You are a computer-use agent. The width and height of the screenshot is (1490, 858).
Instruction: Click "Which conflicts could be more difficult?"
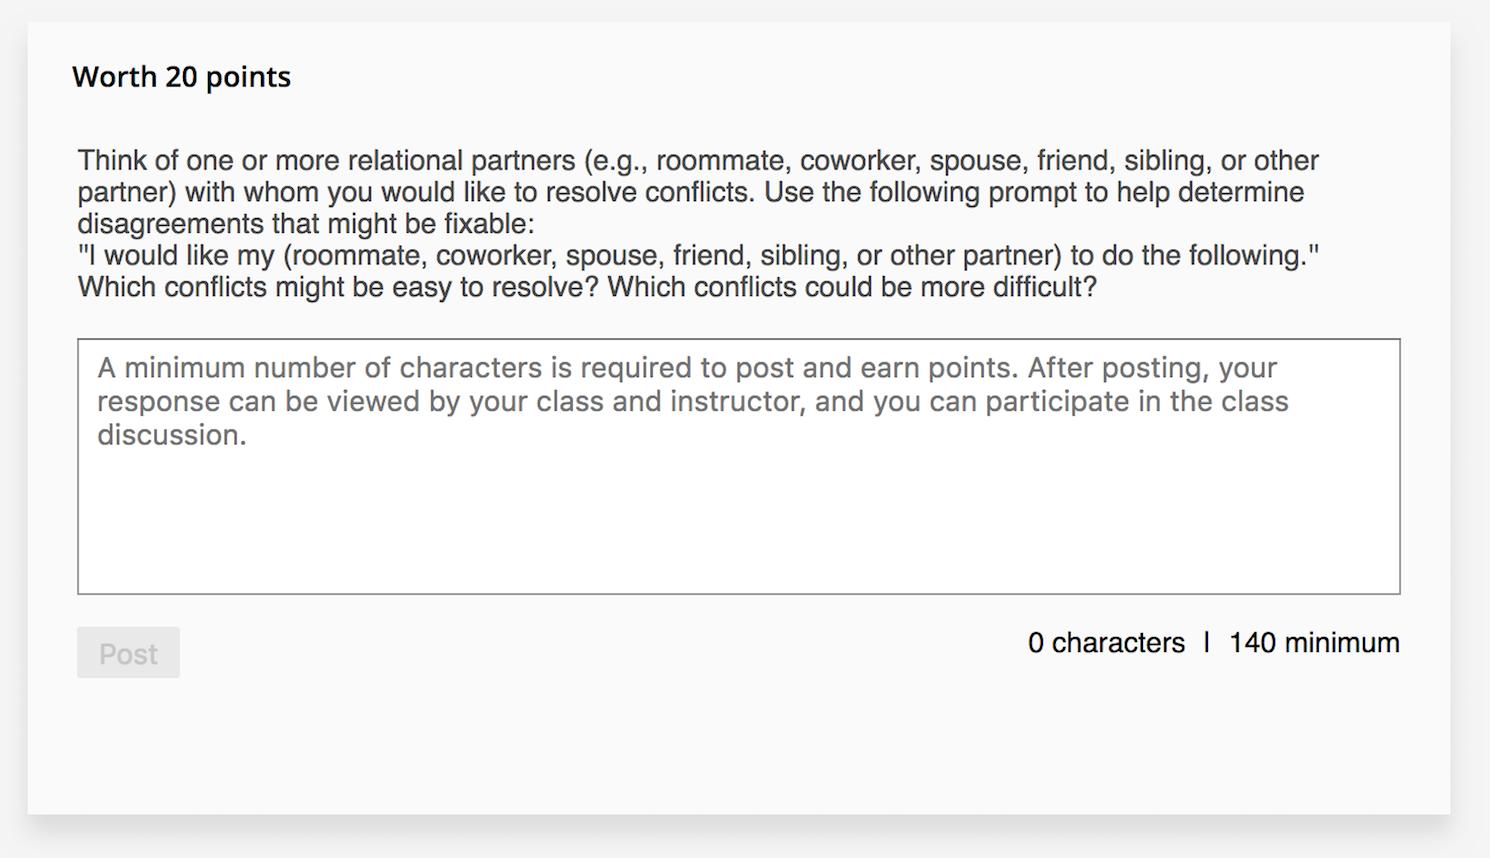(x=852, y=287)
